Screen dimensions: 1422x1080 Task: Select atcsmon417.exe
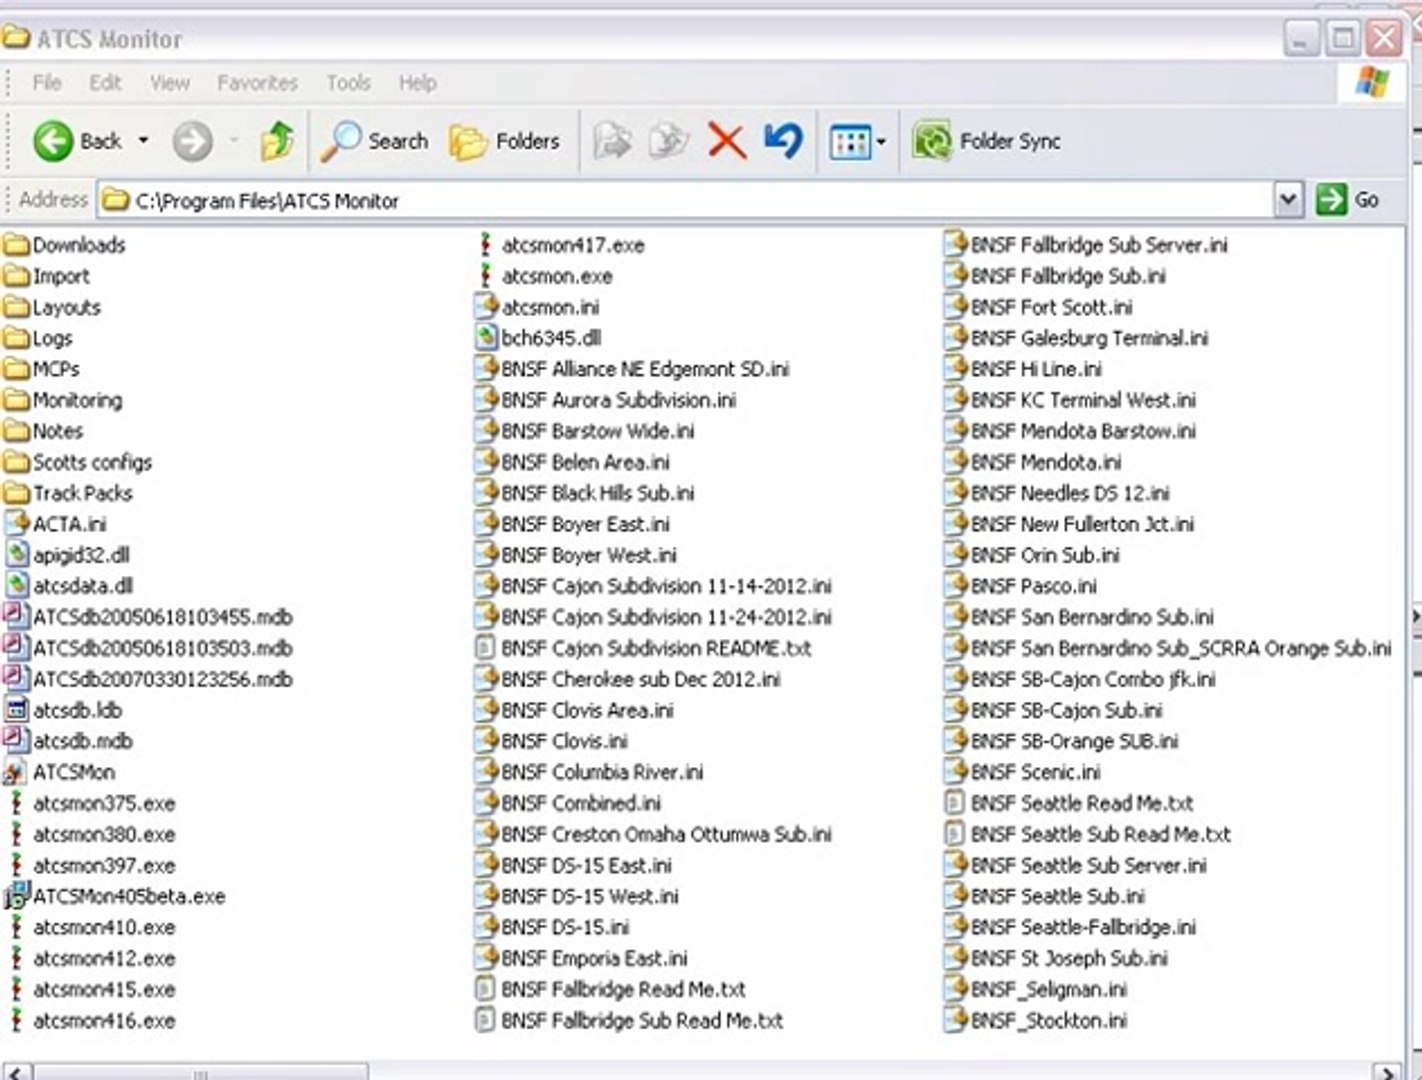560,245
